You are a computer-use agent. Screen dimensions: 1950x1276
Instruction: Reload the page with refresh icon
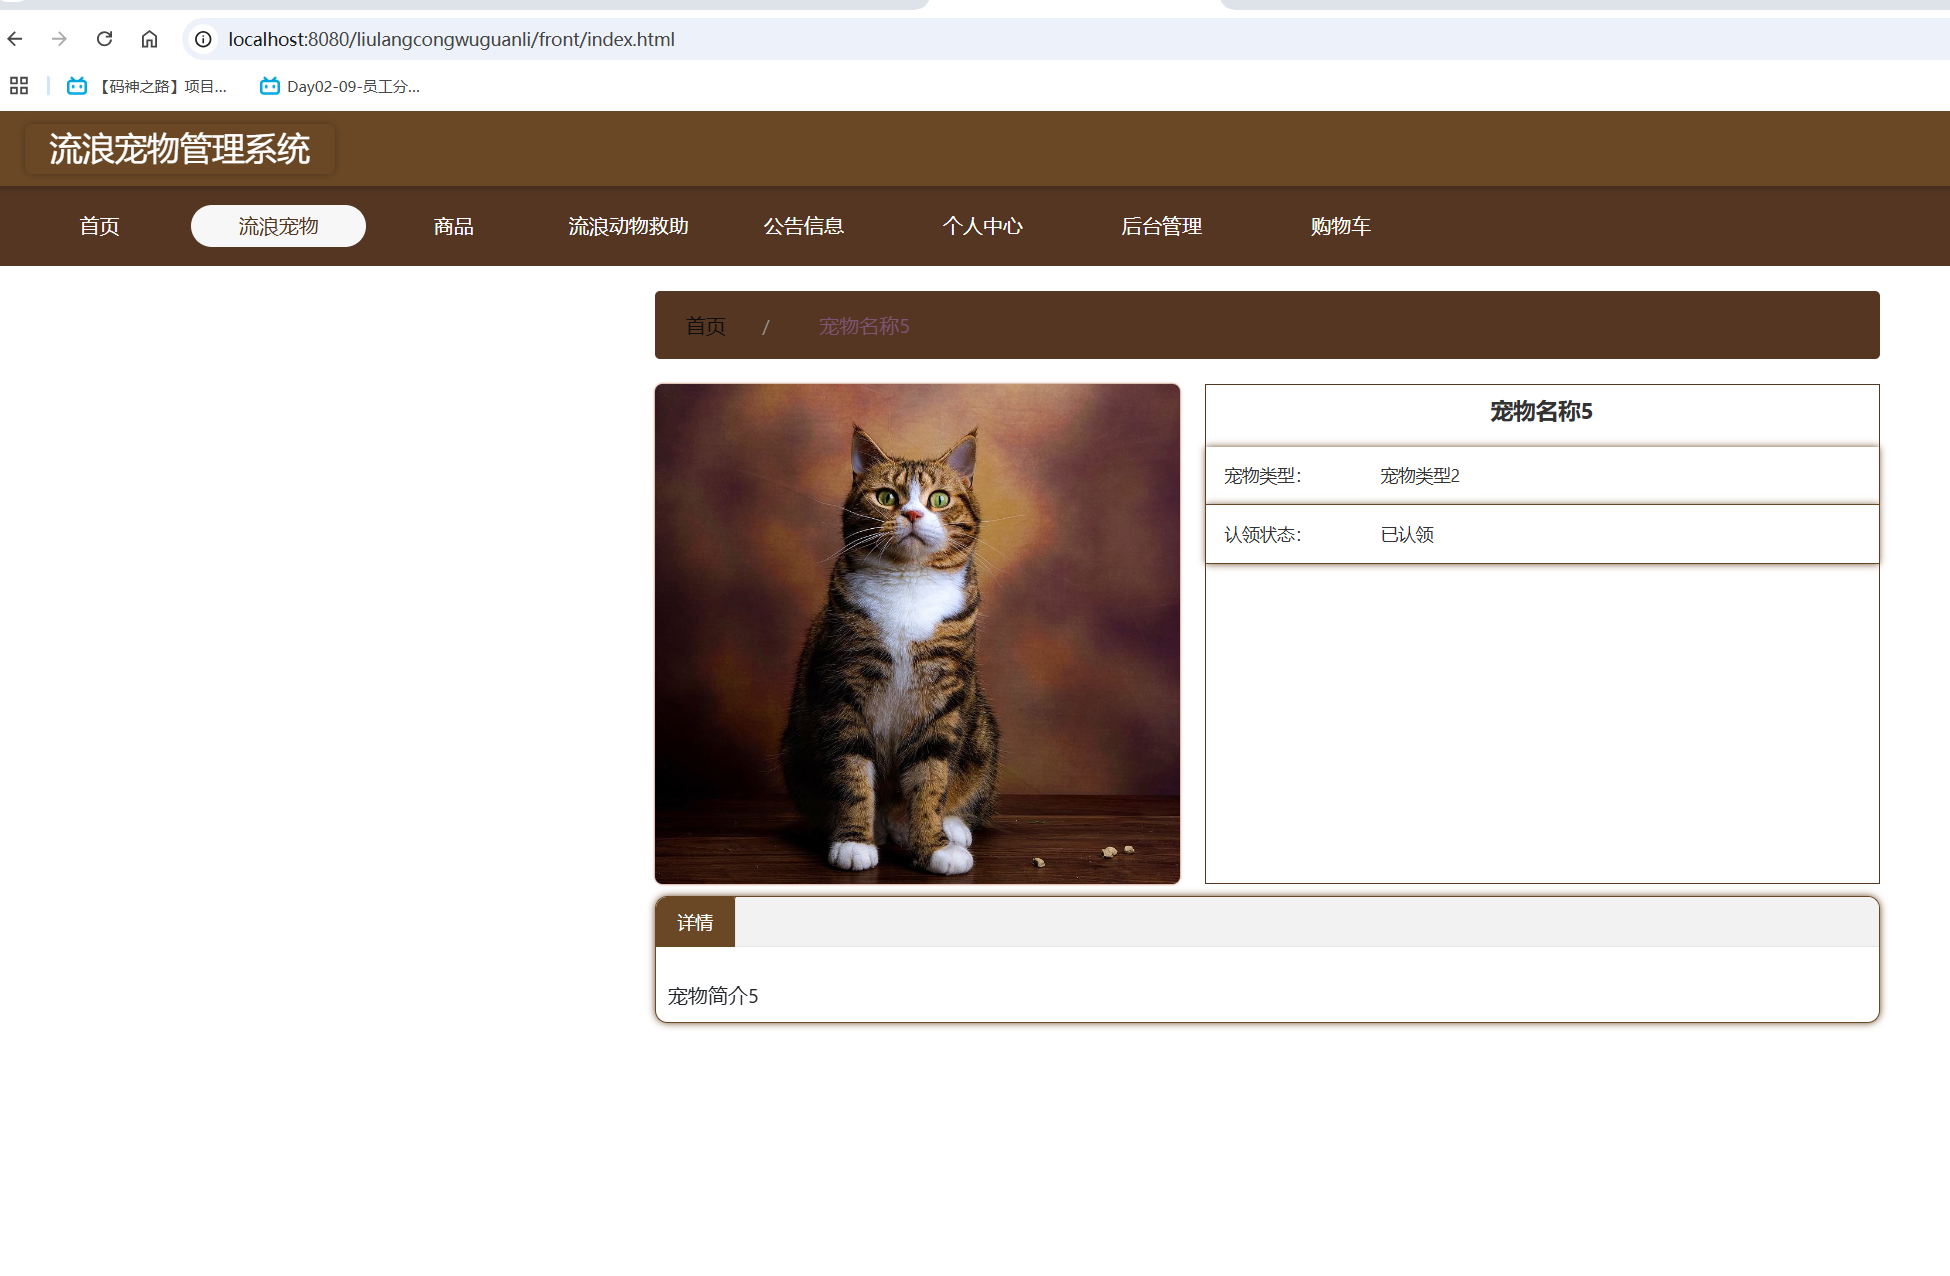pyautogui.click(x=104, y=39)
